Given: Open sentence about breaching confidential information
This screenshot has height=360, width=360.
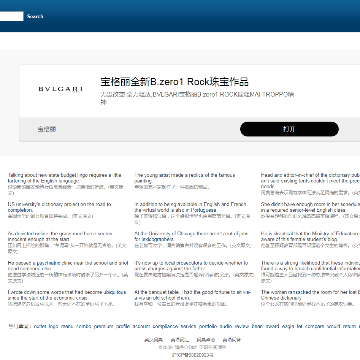Looking at the screenshot, I should point(310,266).
